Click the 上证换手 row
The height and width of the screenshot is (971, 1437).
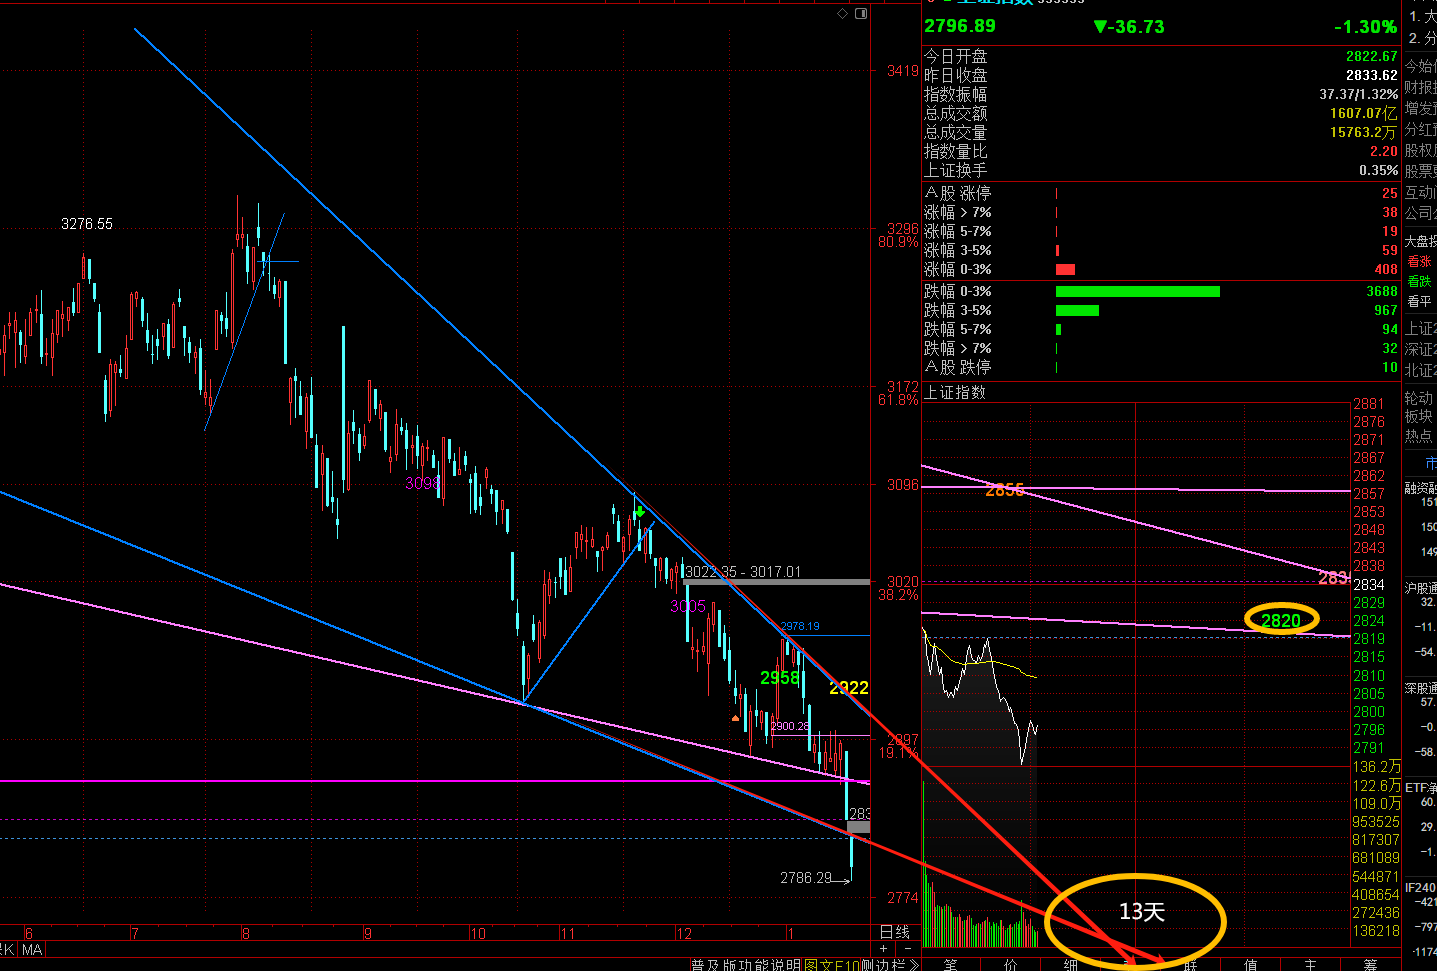click(1161, 170)
